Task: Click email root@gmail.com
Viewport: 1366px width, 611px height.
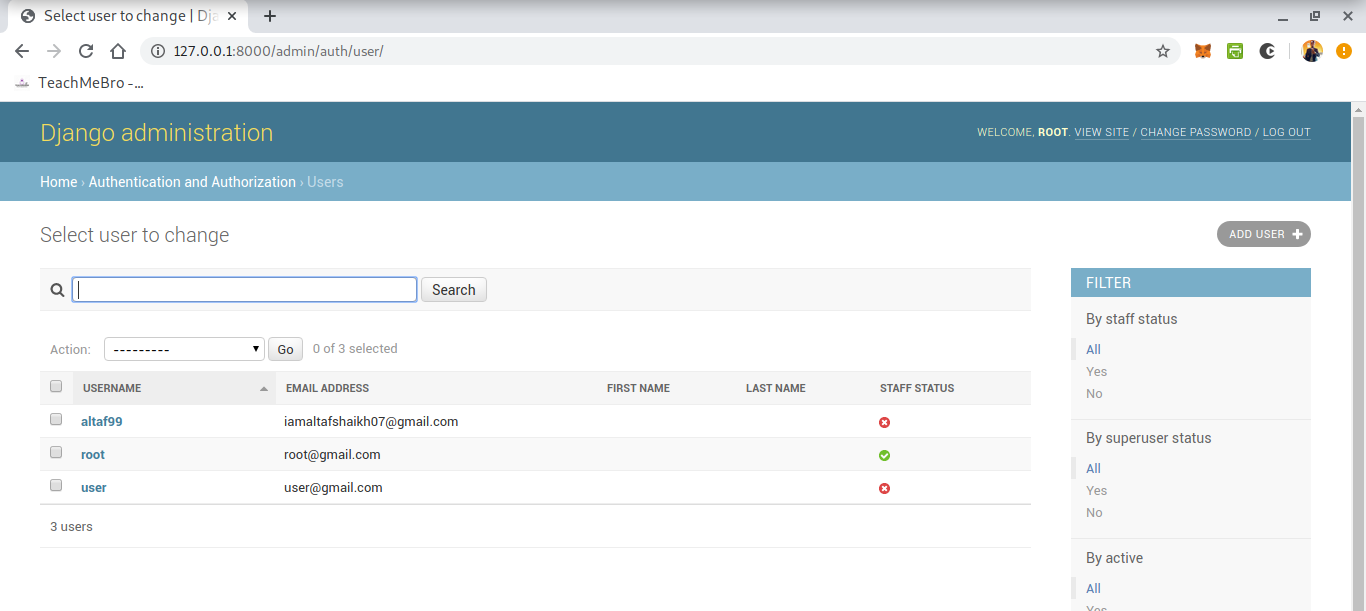Action: (332, 455)
